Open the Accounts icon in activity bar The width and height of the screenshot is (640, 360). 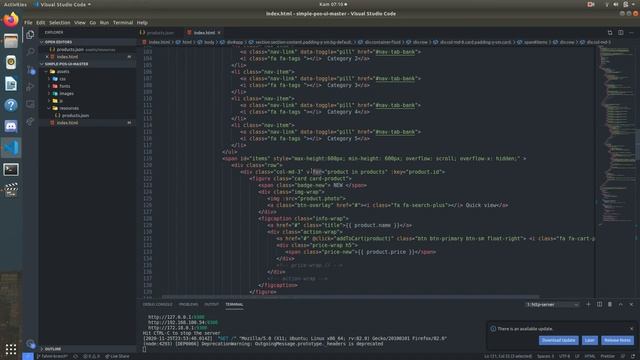pyautogui.click(x=31, y=344)
